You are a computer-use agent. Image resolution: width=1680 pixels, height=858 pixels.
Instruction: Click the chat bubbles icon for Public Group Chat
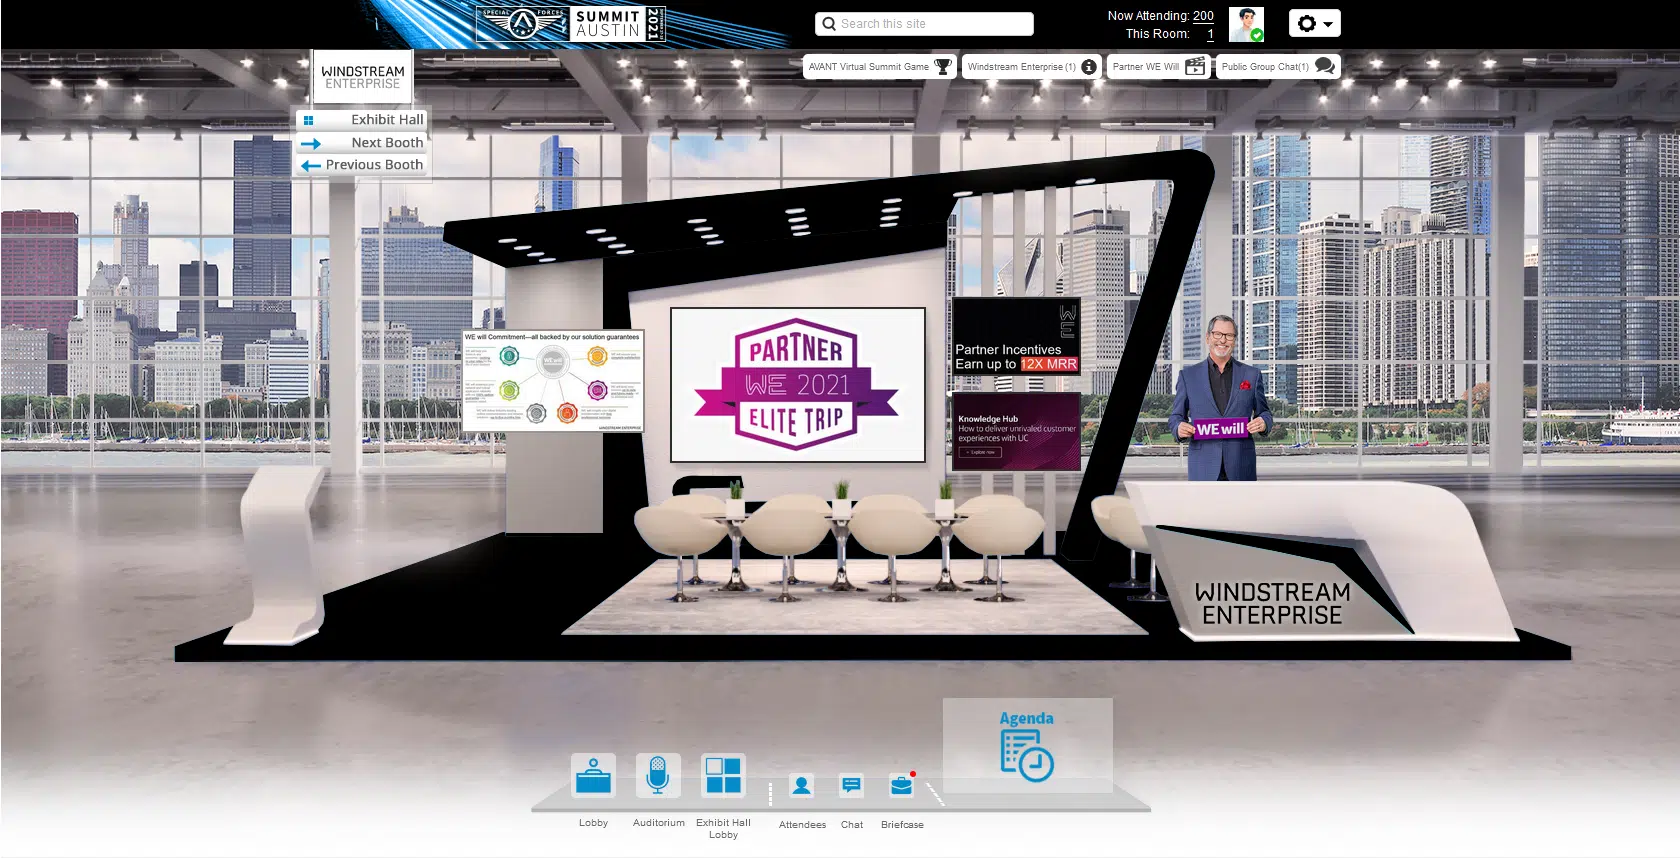point(1325,66)
